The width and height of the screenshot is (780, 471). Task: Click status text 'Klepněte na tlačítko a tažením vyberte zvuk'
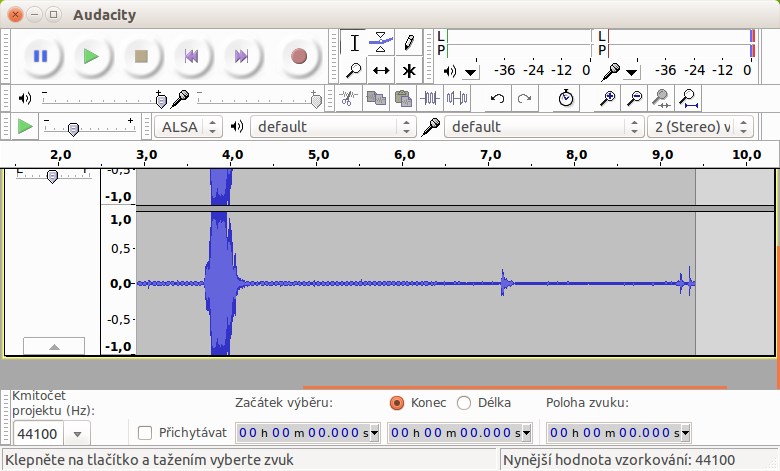pyautogui.click(x=149, y=460)
